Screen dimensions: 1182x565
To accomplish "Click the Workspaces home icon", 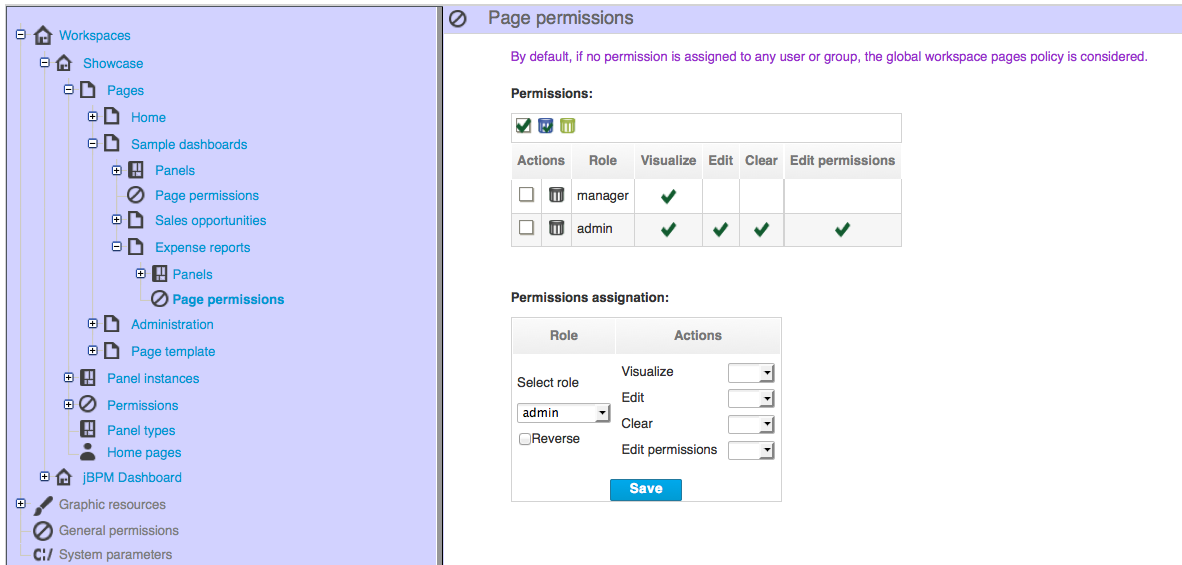I will [44, 35].
